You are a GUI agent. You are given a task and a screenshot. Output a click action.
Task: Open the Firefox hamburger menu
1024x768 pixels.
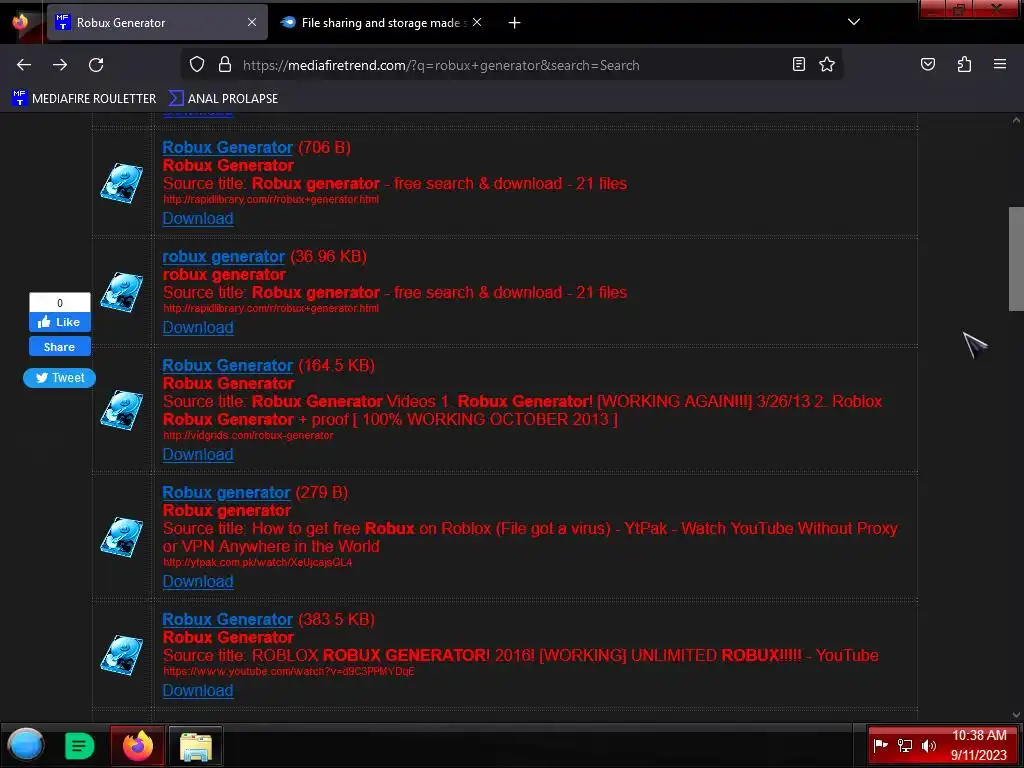coord(1000,64)
